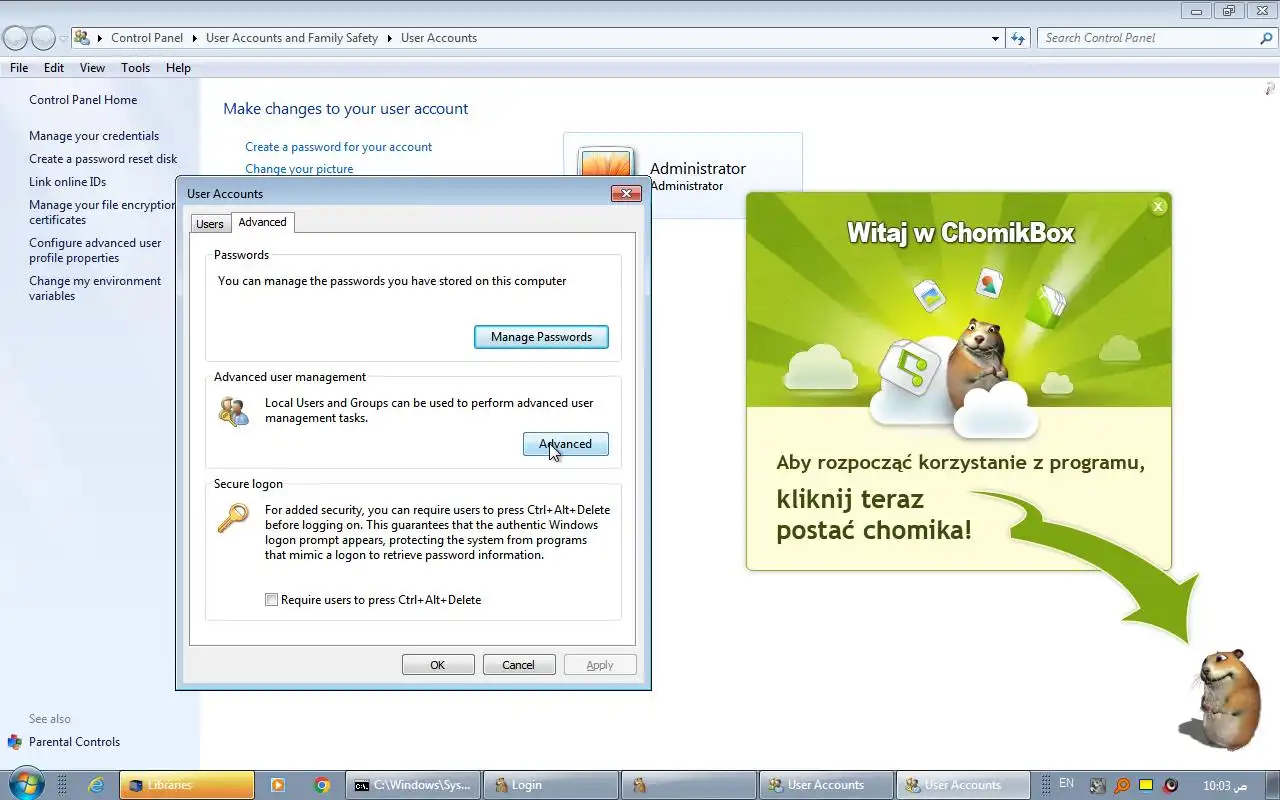The width and height of the screenshot is (1280, 800).
Task: Click the Administrator account picture
Action: pos(606,165)
